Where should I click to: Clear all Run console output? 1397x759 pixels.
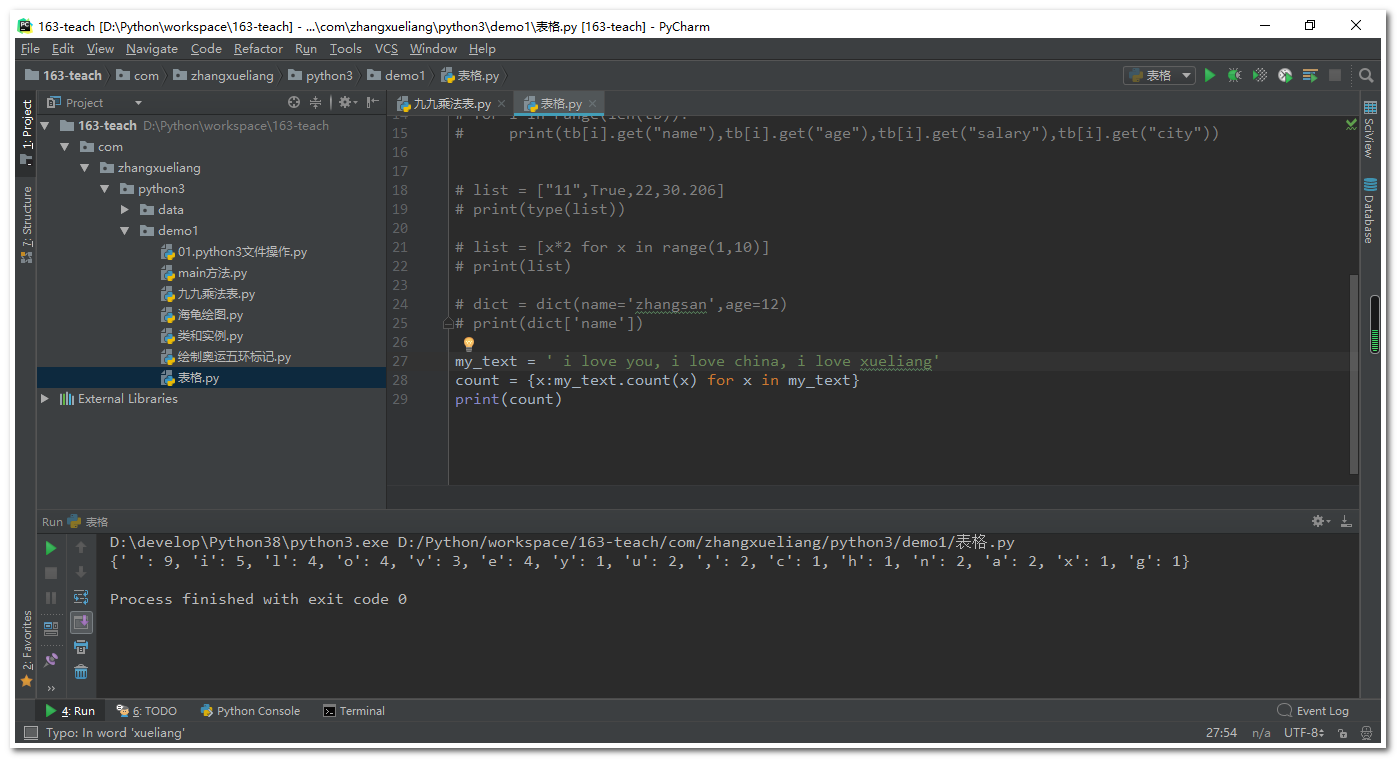point(81,672)
